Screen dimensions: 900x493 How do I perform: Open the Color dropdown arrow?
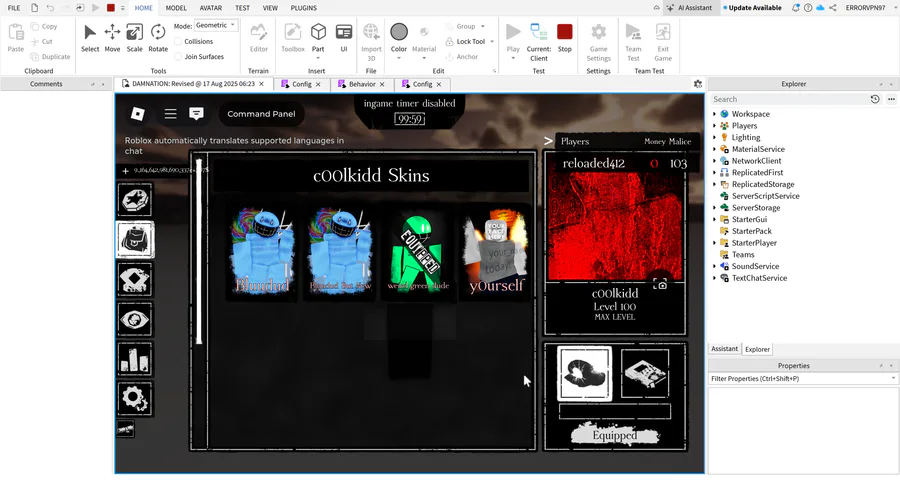[399, 58]
